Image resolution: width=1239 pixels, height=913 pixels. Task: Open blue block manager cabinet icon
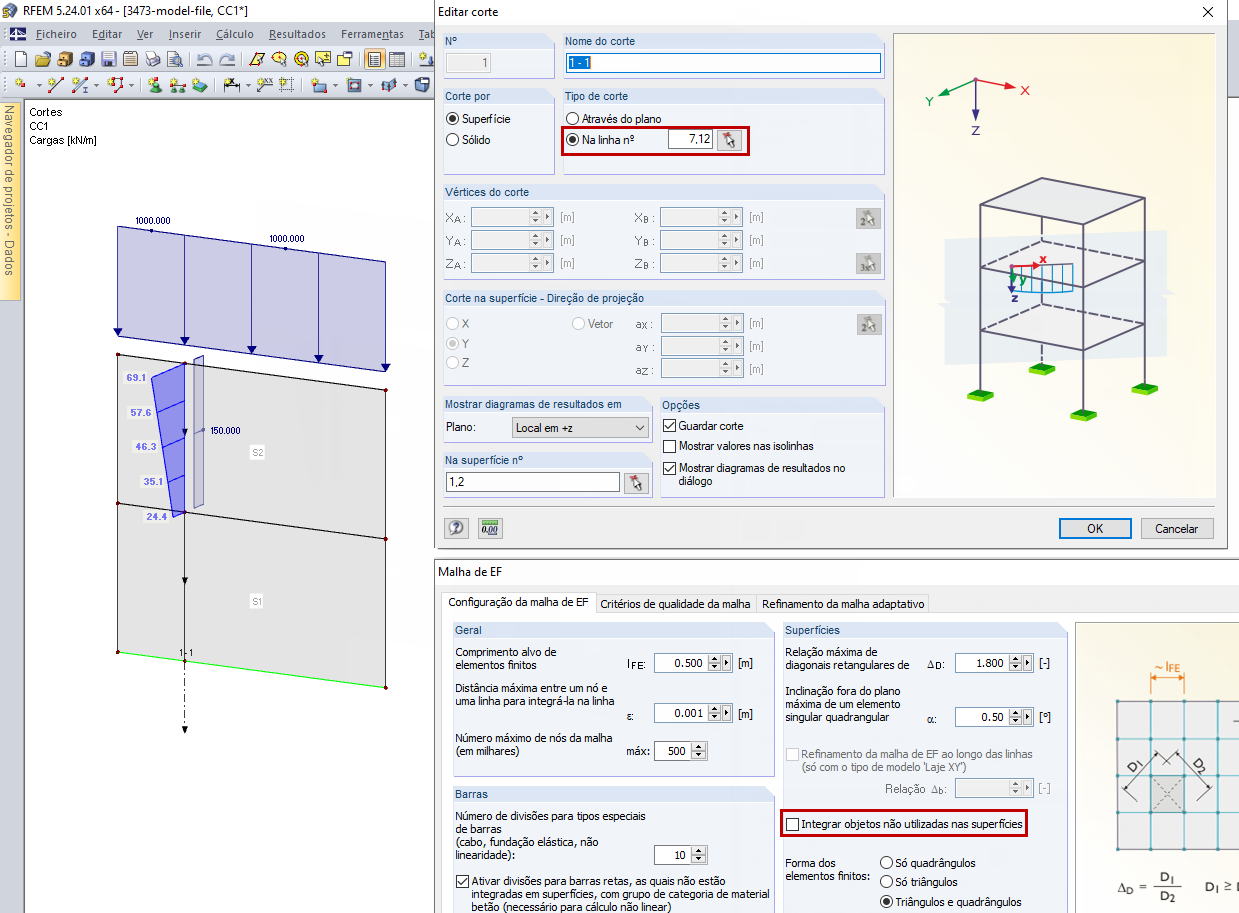87,59
